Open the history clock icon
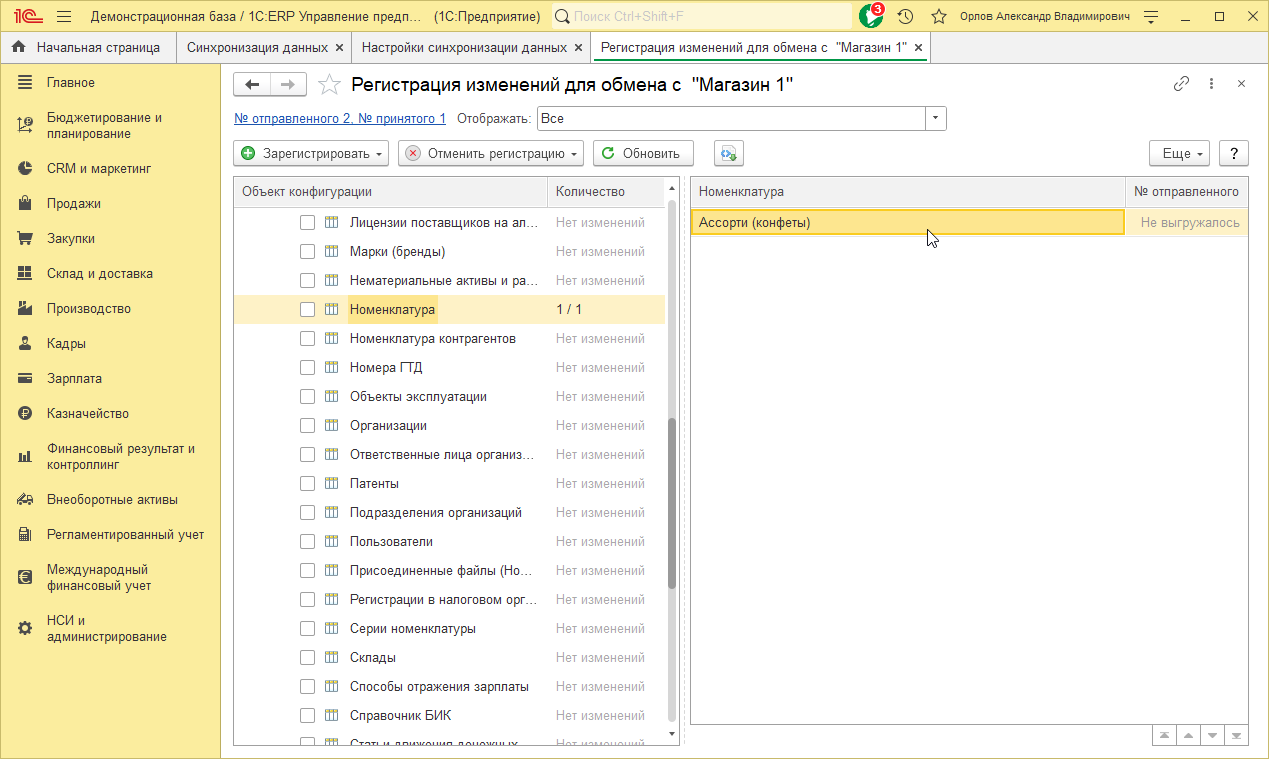Screen dimensions: 1269x759 tap(905, 16)
